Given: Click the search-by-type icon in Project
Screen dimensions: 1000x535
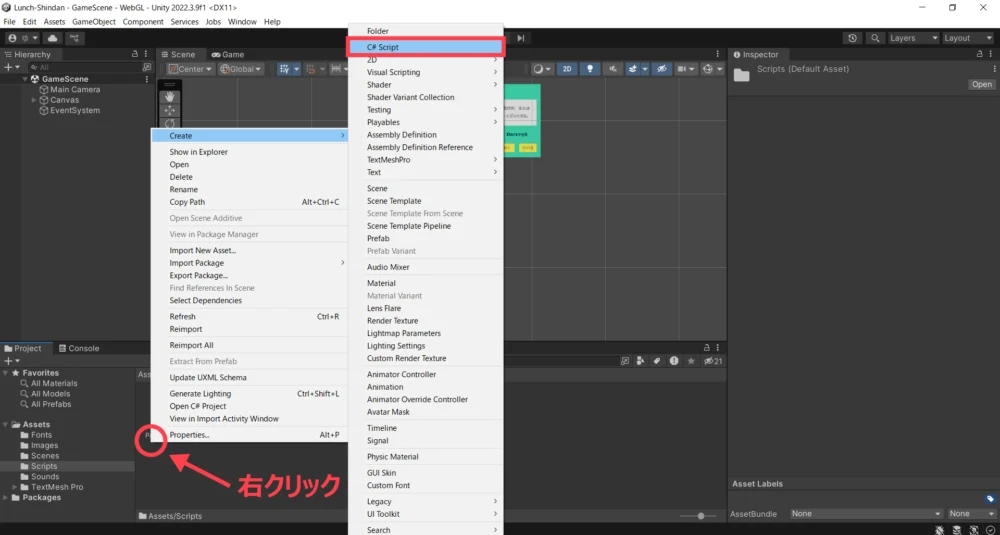Looking at the screenshot, I should 640,361.
